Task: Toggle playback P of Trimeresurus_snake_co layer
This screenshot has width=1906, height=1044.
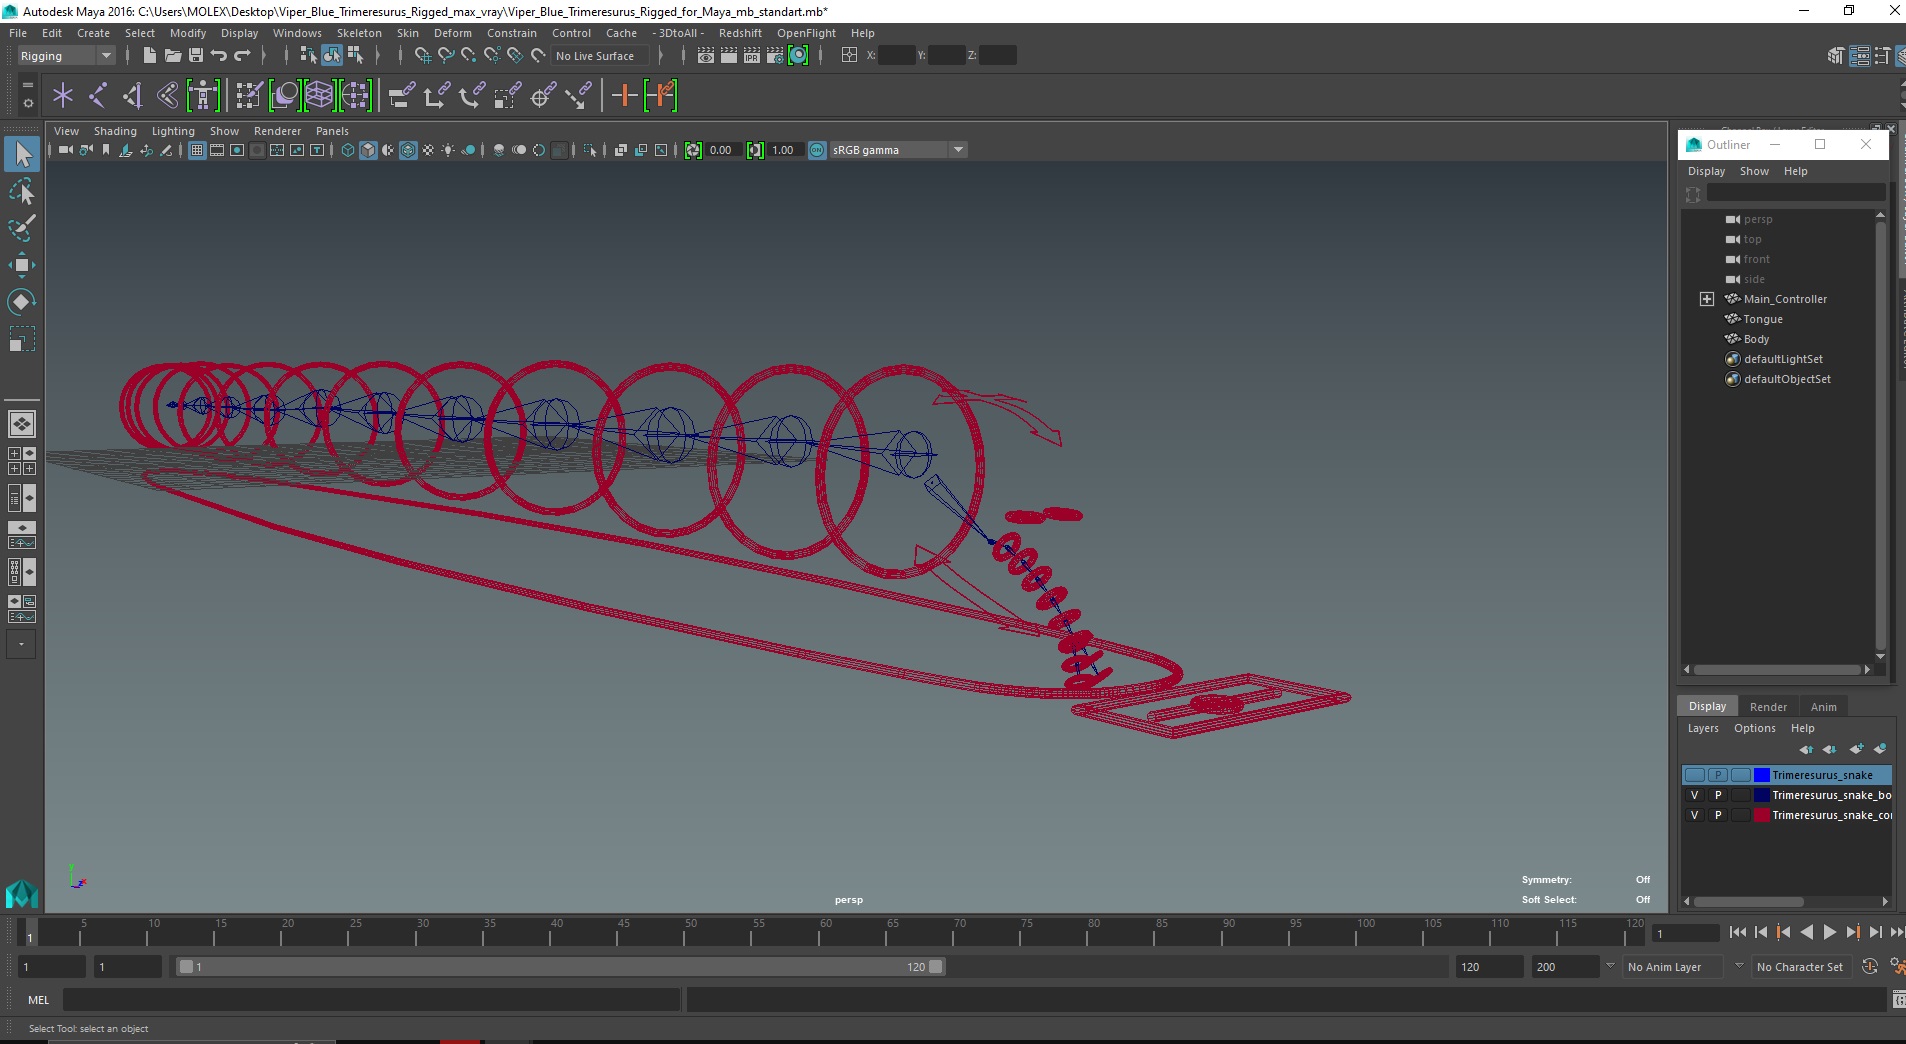Action: pyautogui.click(x=1718, y=815)
